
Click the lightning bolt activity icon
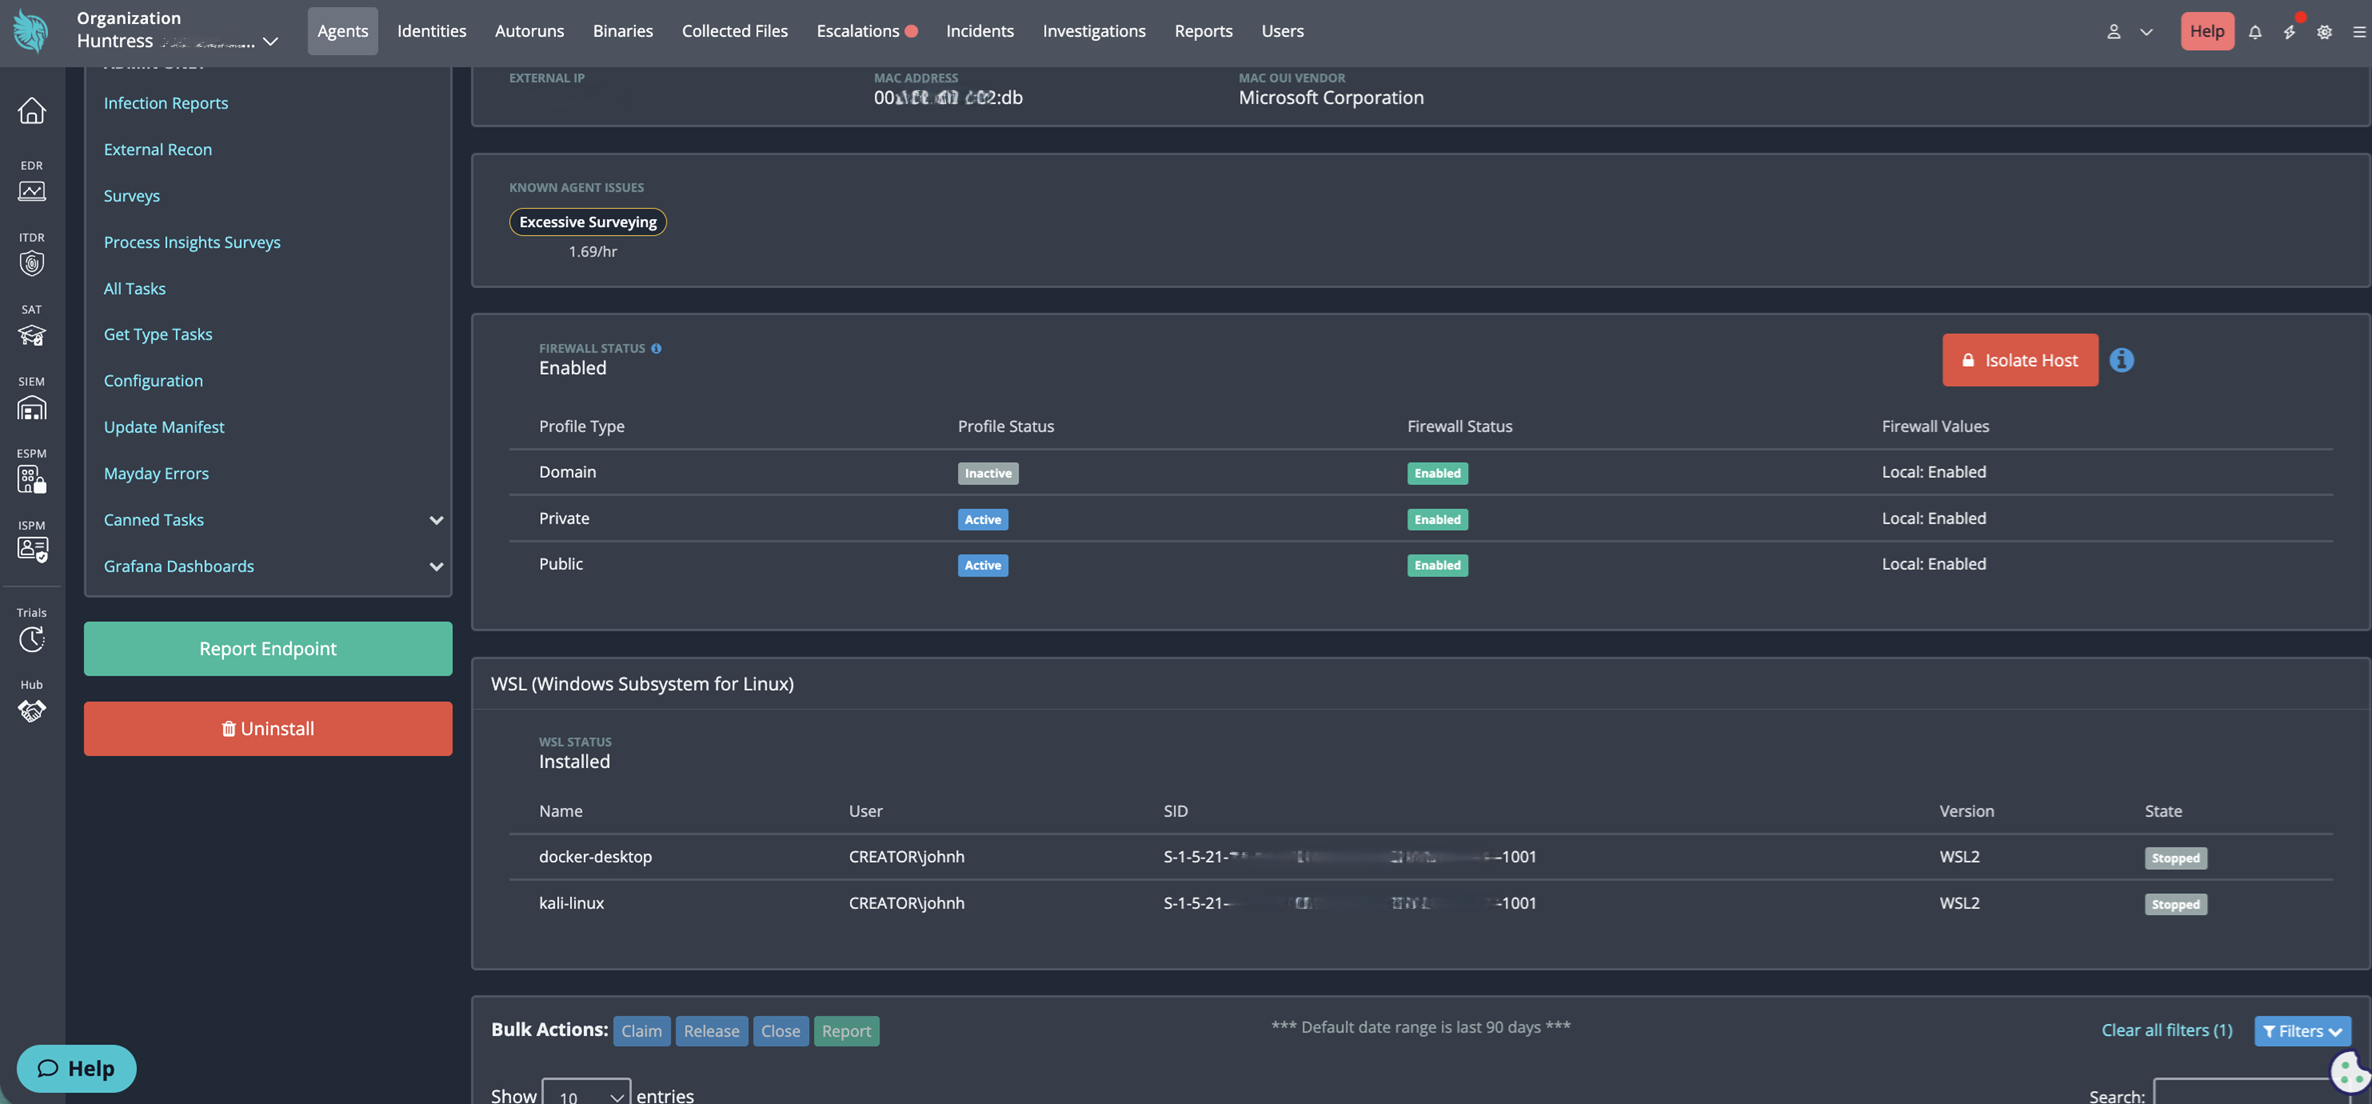pyautogui.click(x=2289, y=31)
